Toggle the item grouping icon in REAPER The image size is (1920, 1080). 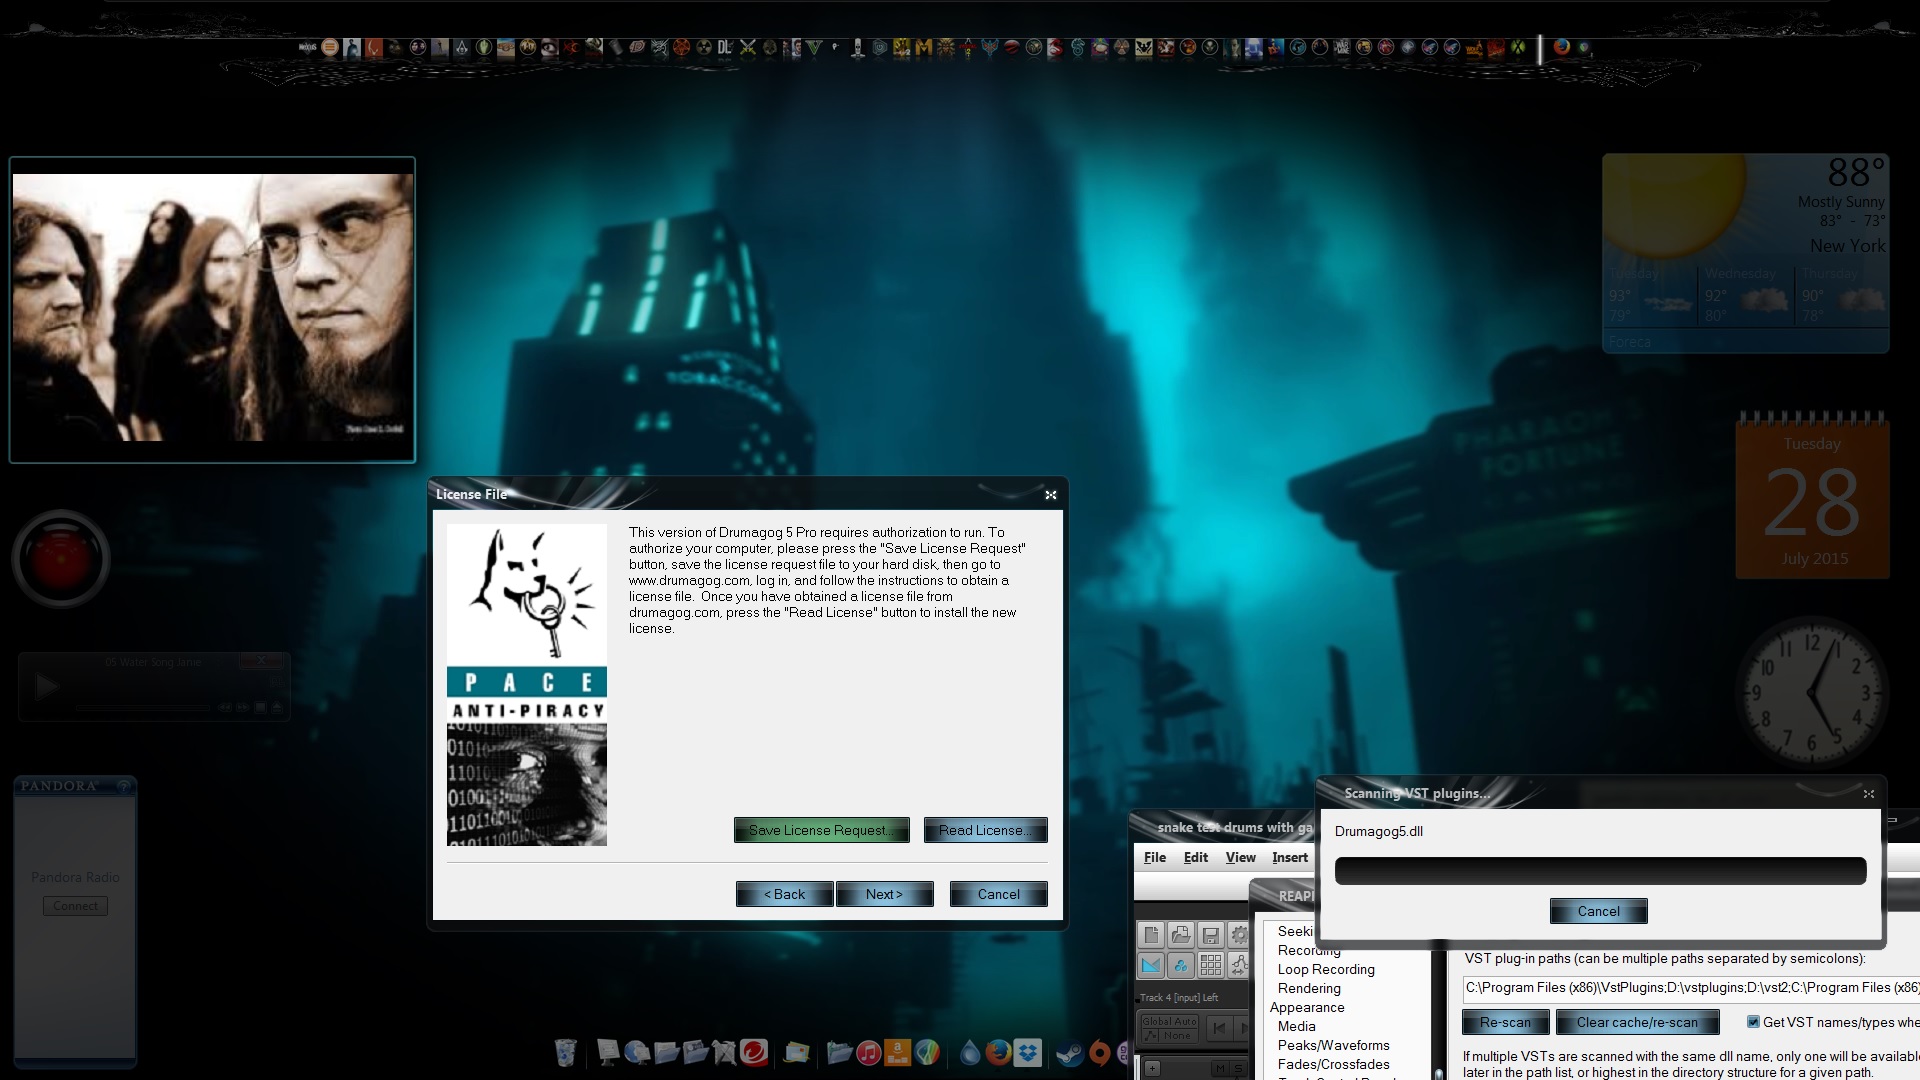[1181, 965]
